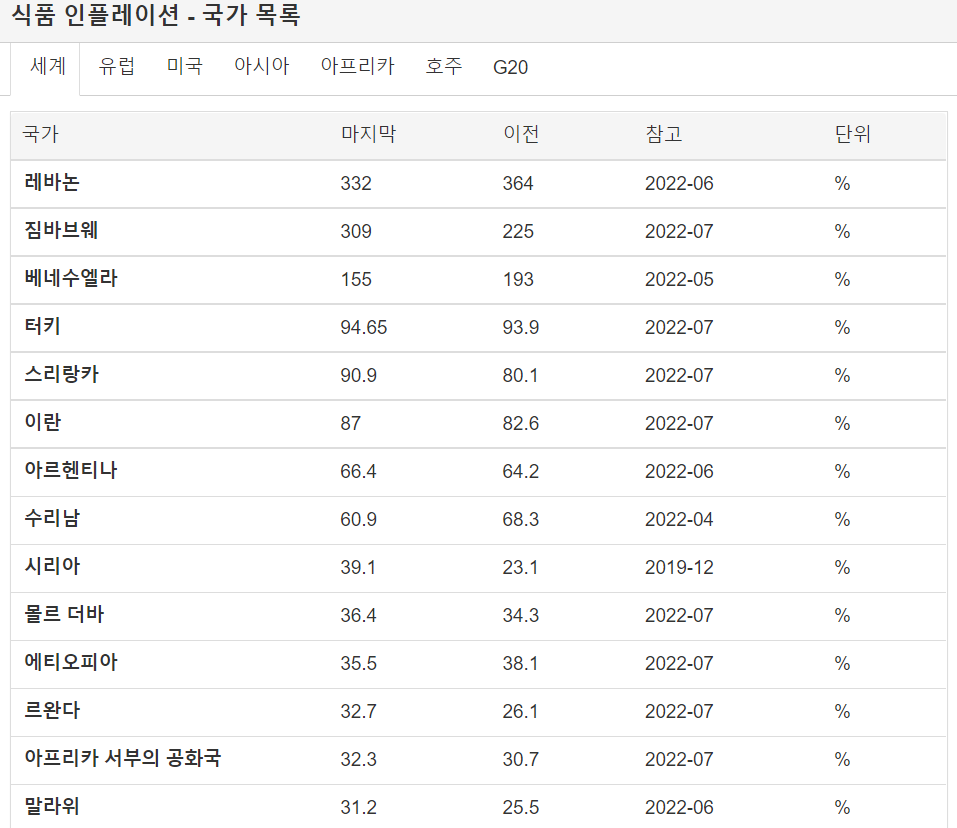957x828 pixels.
Task: Sort by the 단위 column header
Action: coord(853,134)
